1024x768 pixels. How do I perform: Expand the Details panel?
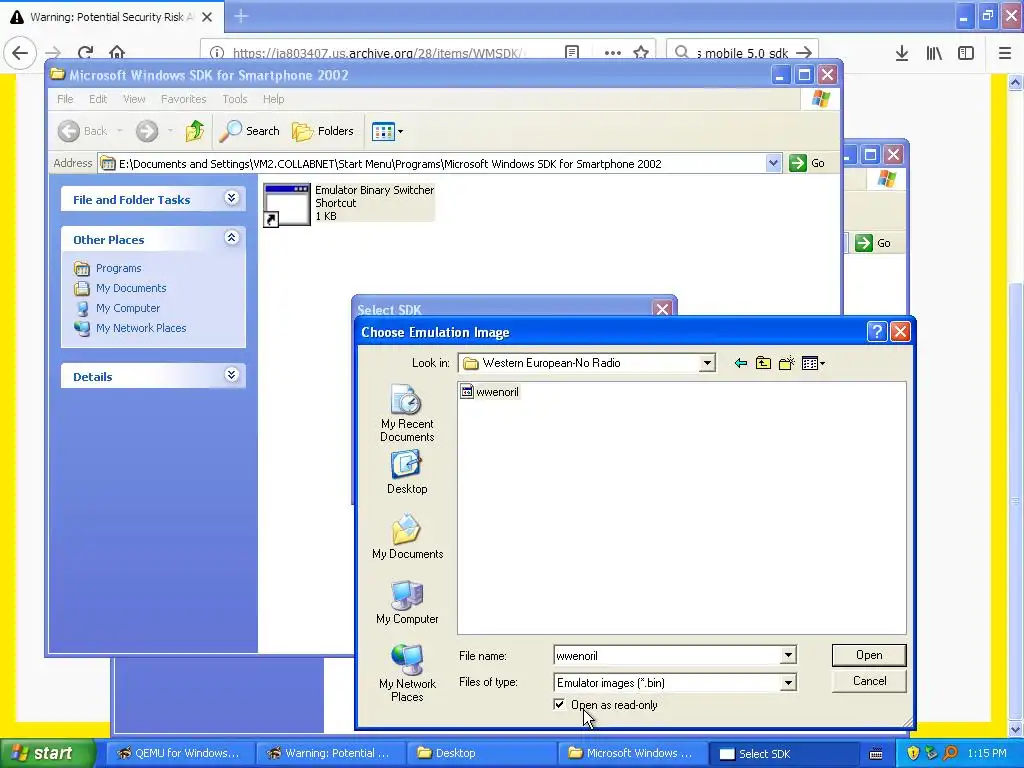coord(231,375)
